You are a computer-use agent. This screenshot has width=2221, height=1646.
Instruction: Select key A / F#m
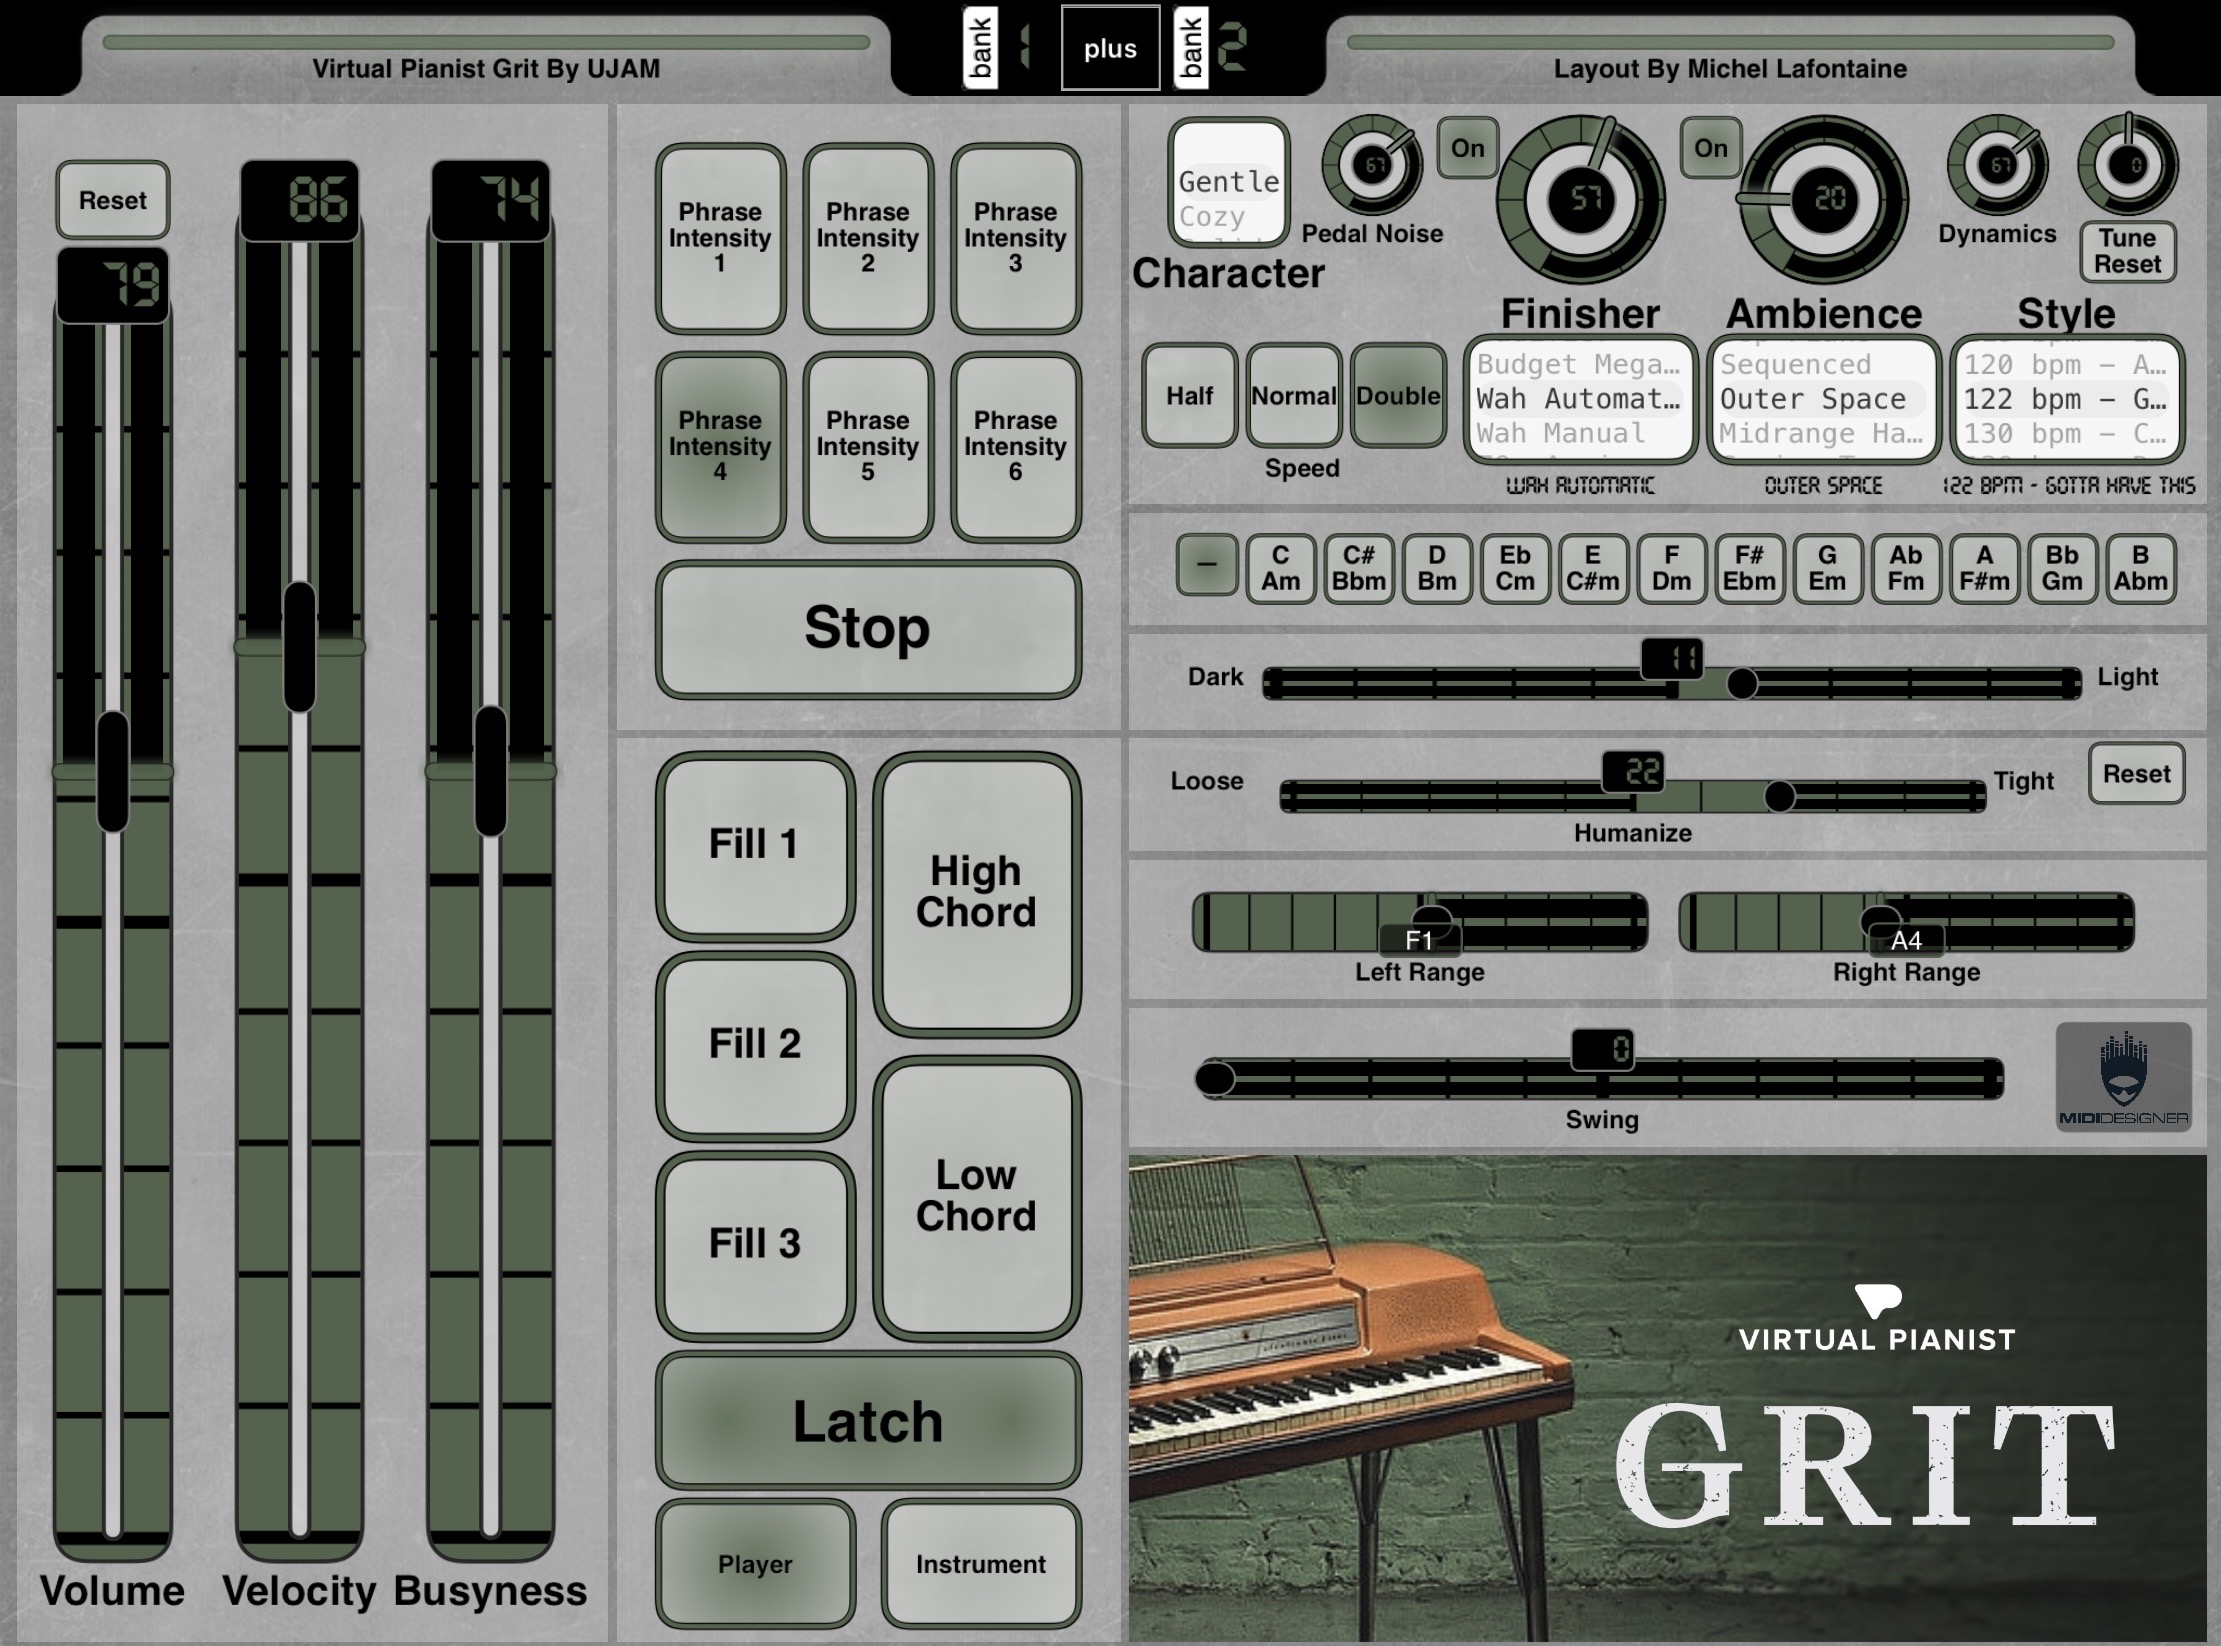click(1984, 568)
